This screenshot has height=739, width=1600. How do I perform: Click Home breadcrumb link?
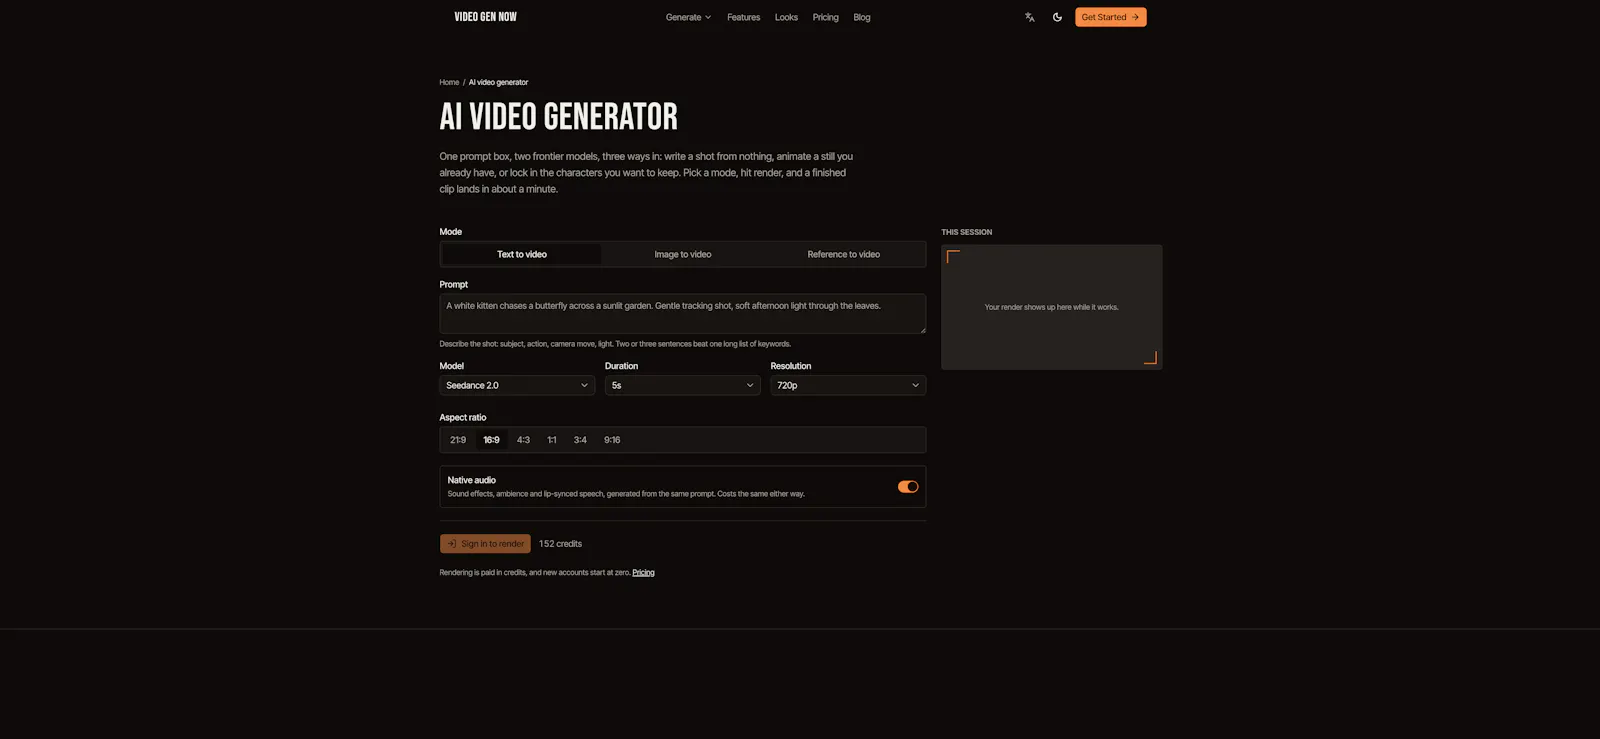[x=449, y=82]
